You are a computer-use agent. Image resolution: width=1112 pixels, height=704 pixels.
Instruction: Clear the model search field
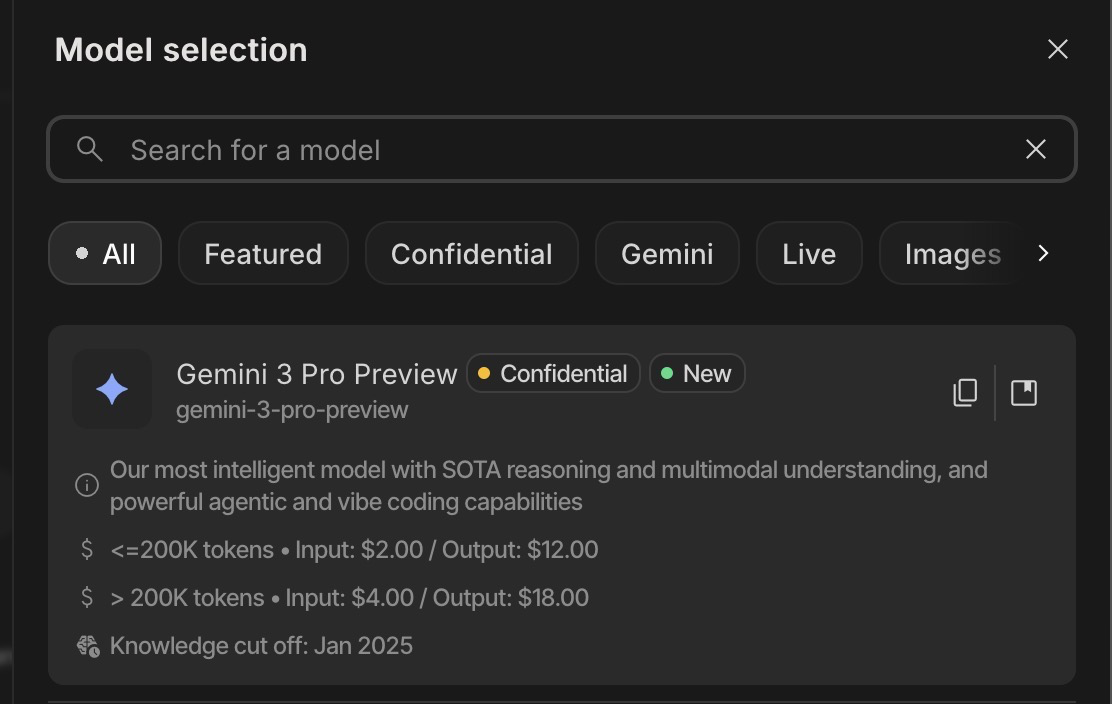point(1035,150)
